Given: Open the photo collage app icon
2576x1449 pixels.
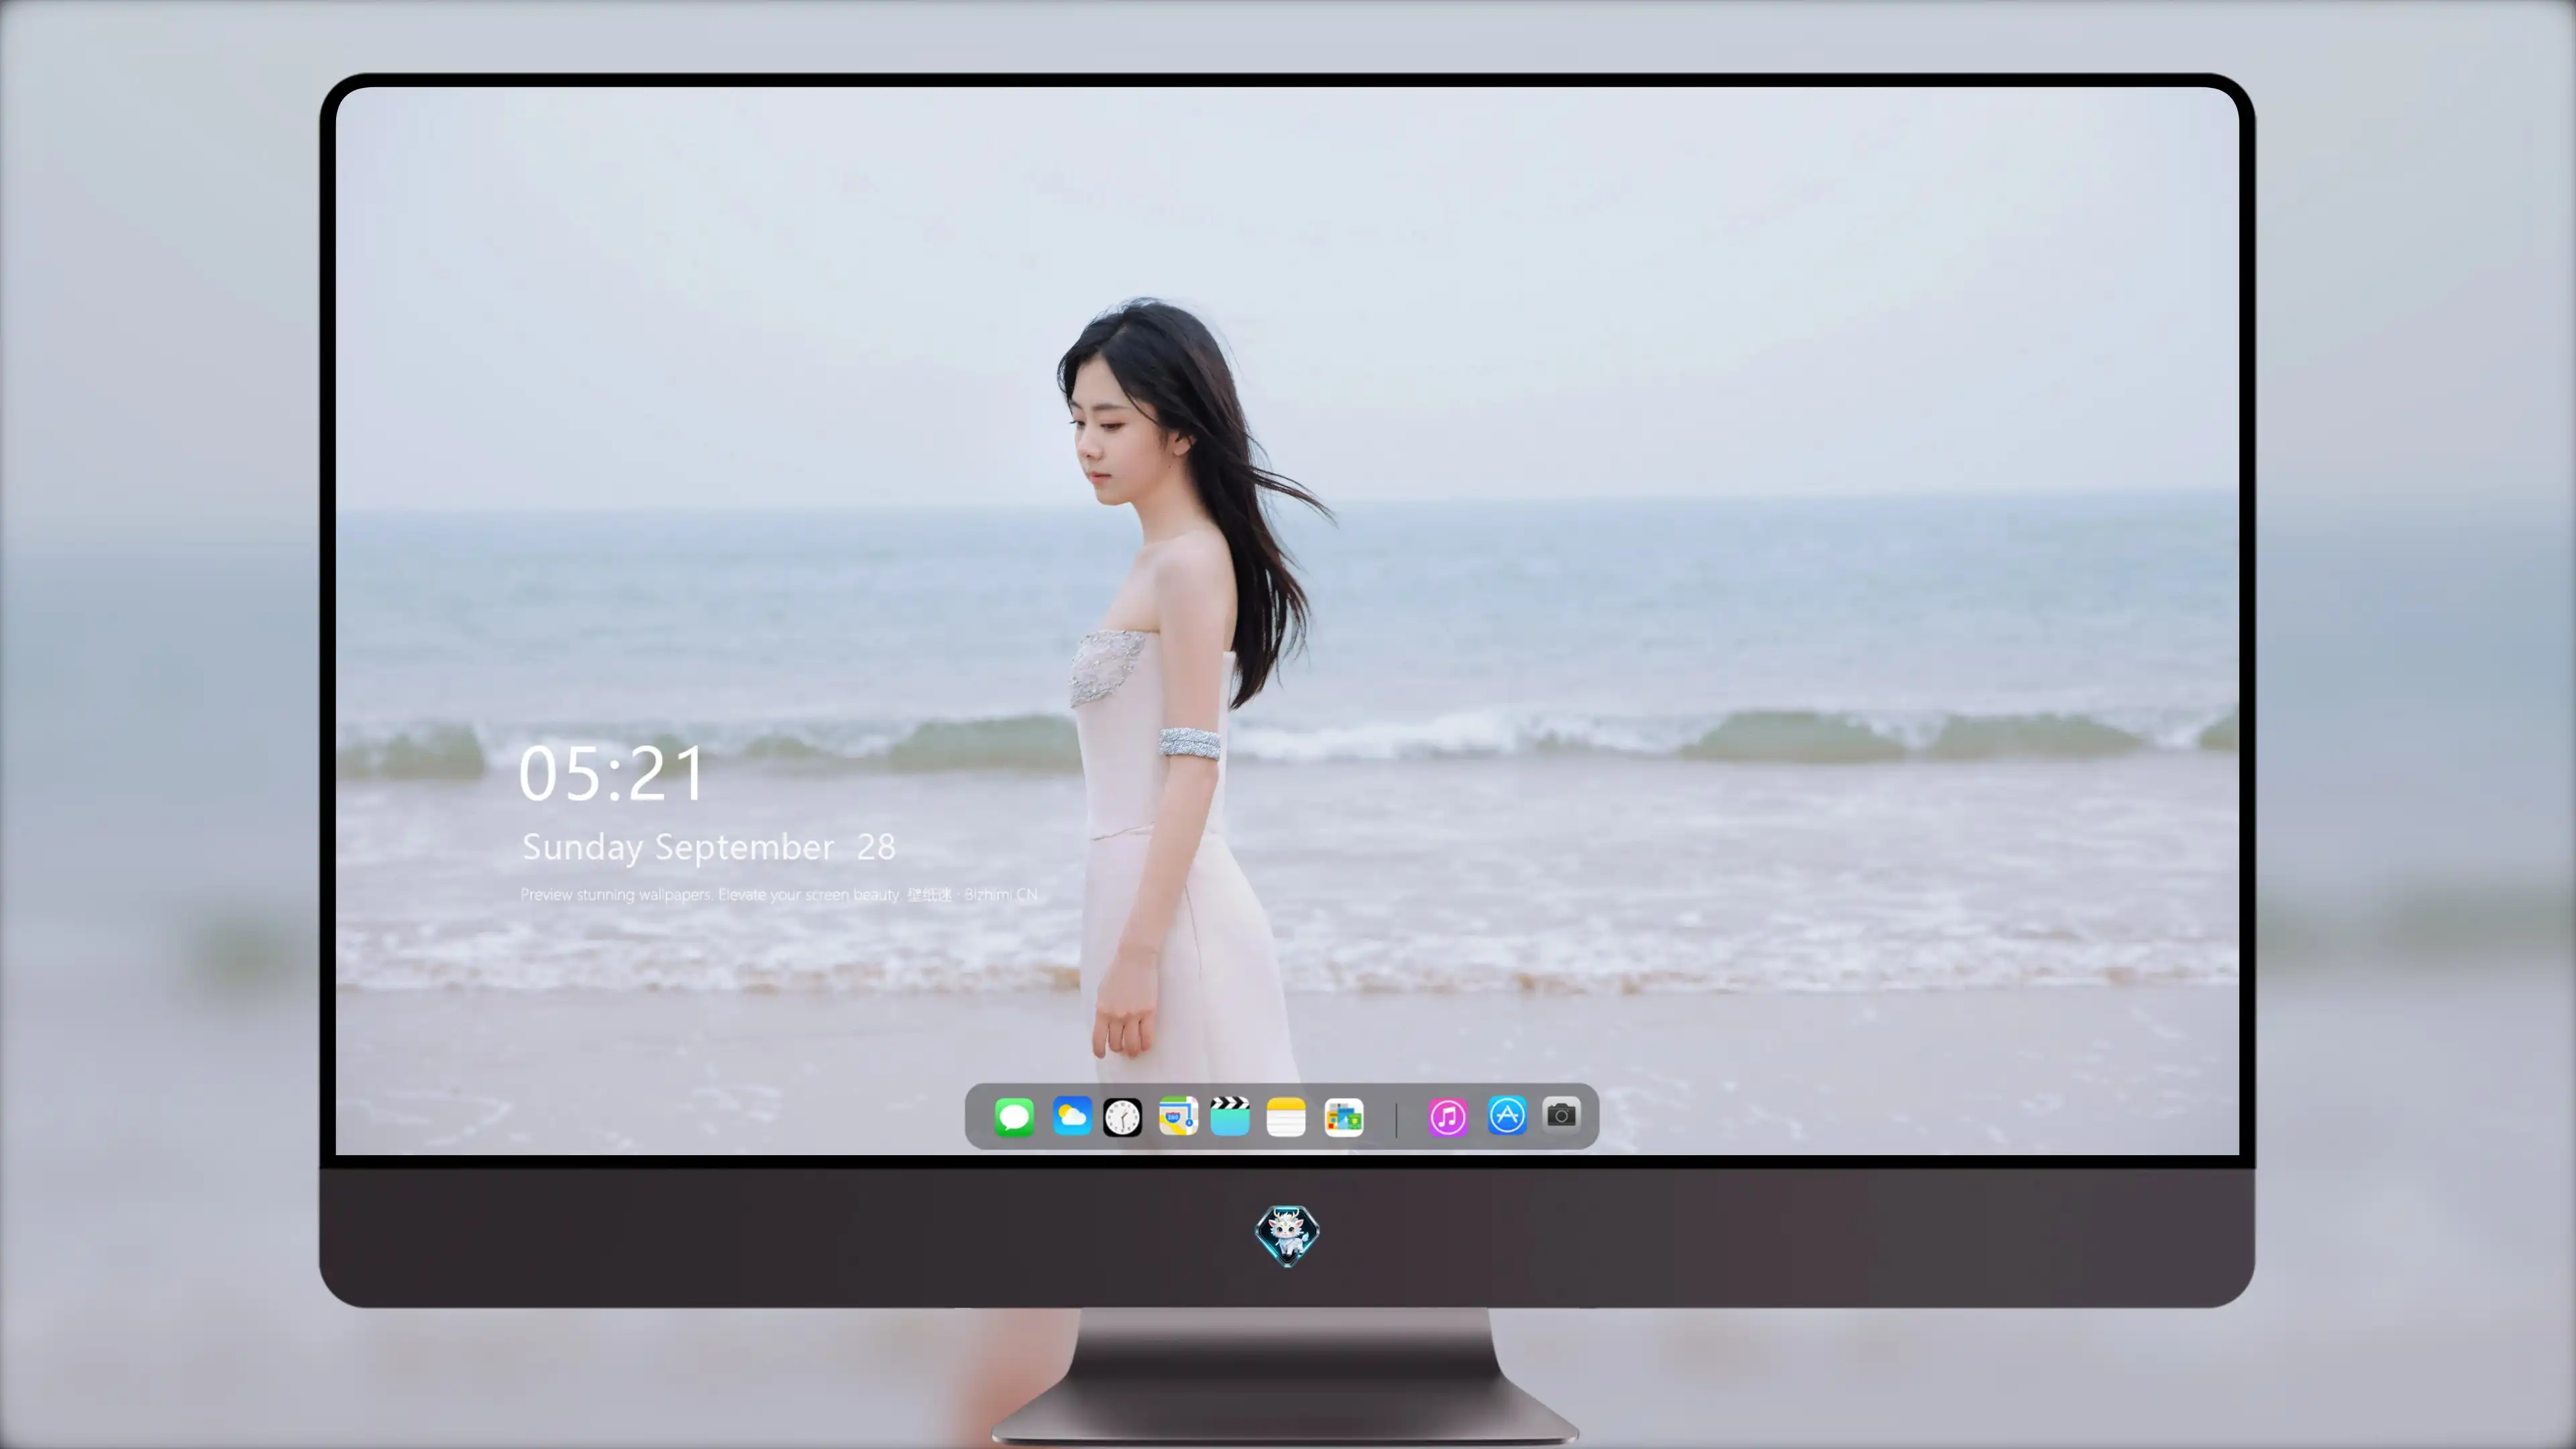Looking at the screenshot, I should 1343,1117.
